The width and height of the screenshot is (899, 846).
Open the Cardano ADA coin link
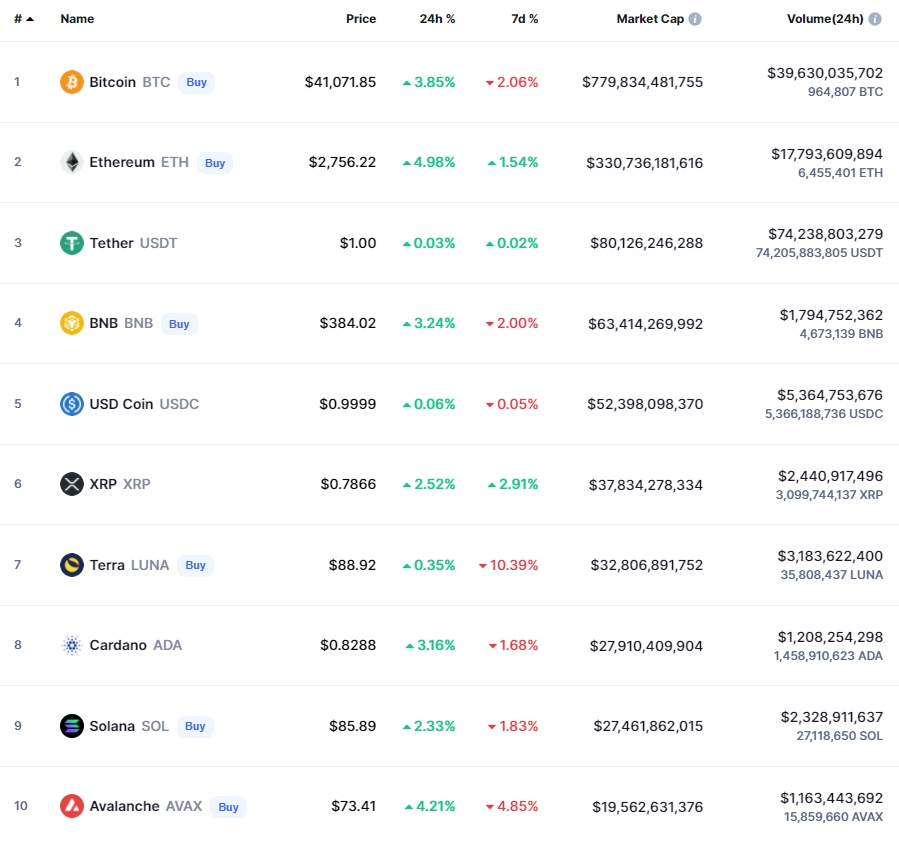click(x=136, y=645)
